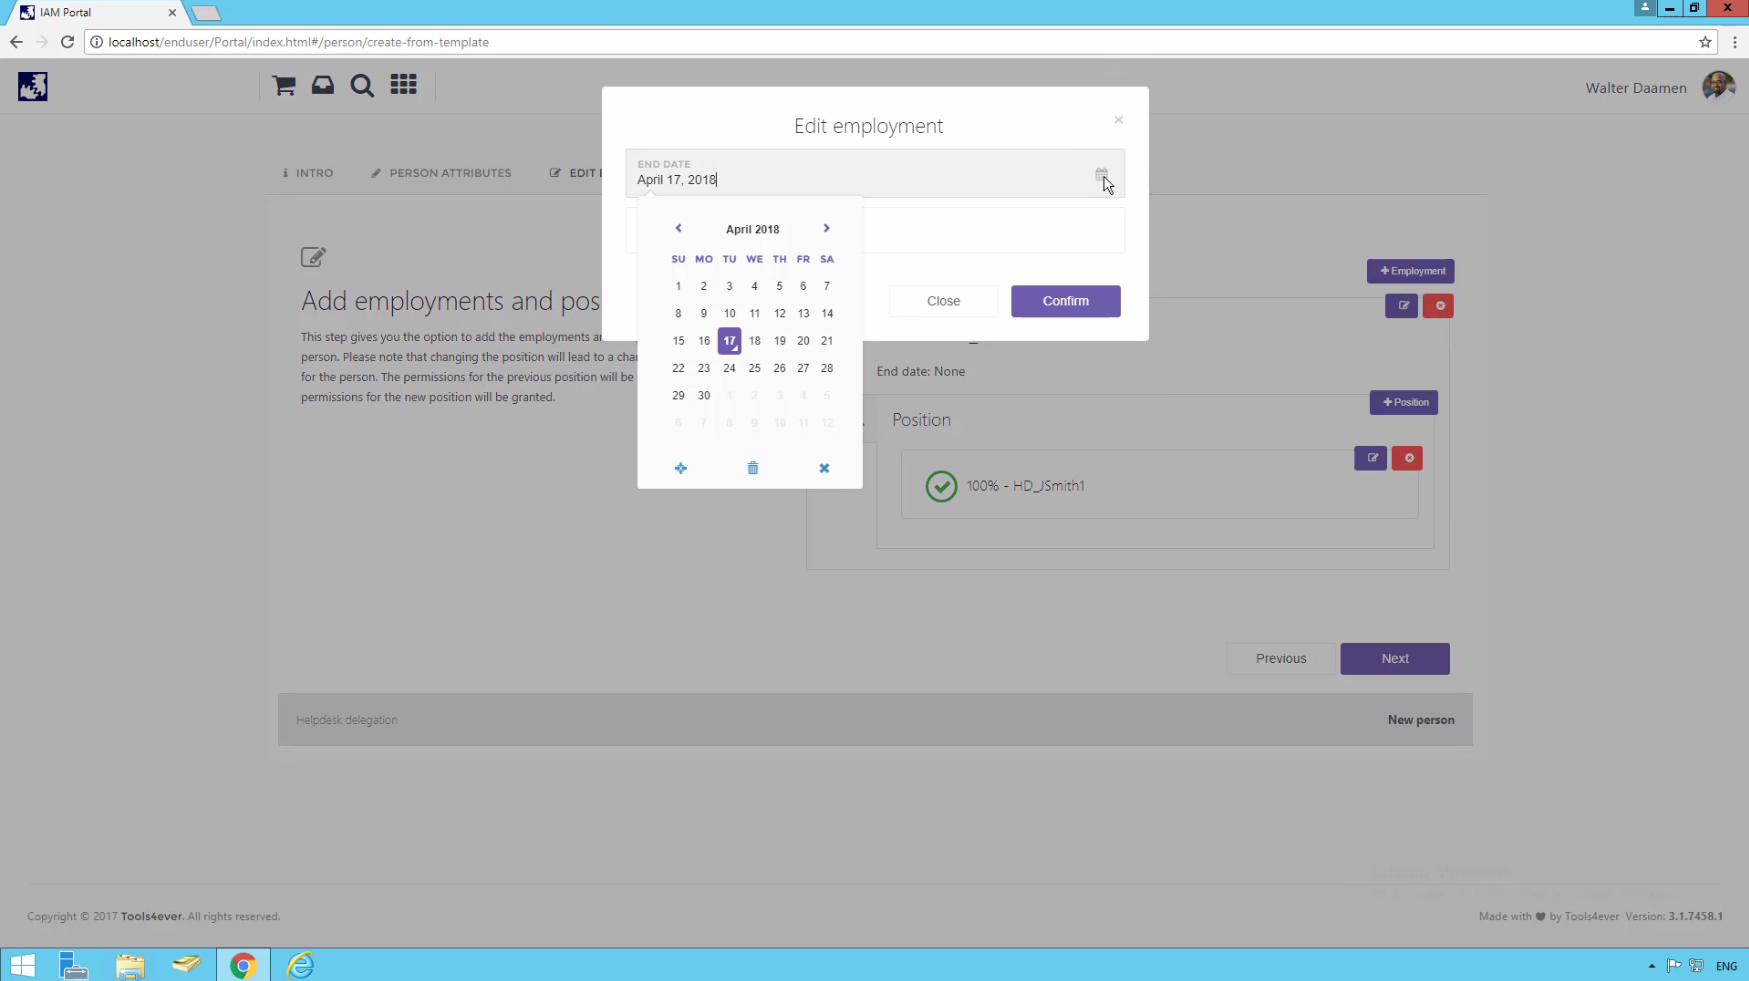1749x981 pixels.
Task: Go to previous month in calendar
Action: click(678, 229)
